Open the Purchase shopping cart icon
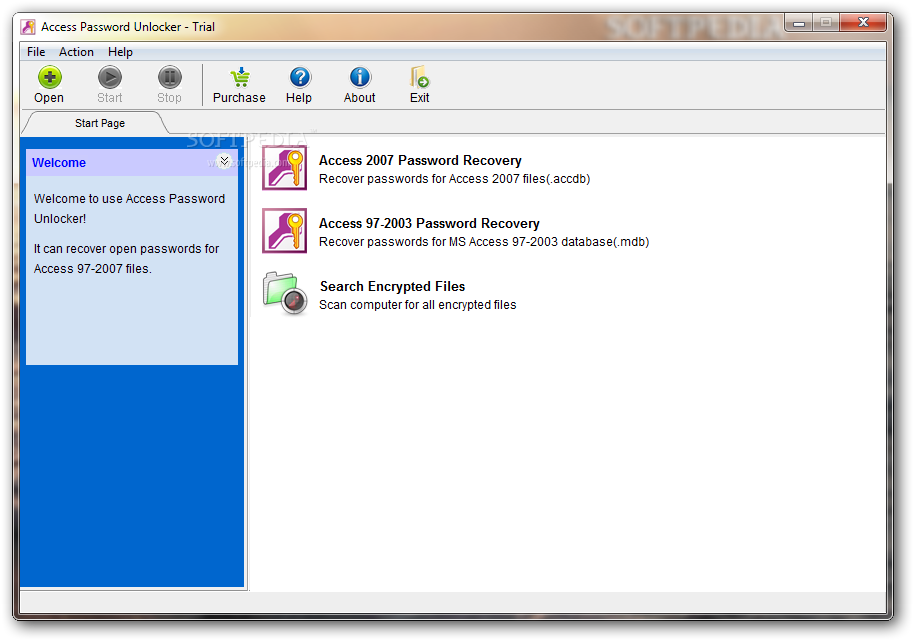Viewport: 914px width, 641px height. (240, 78)
